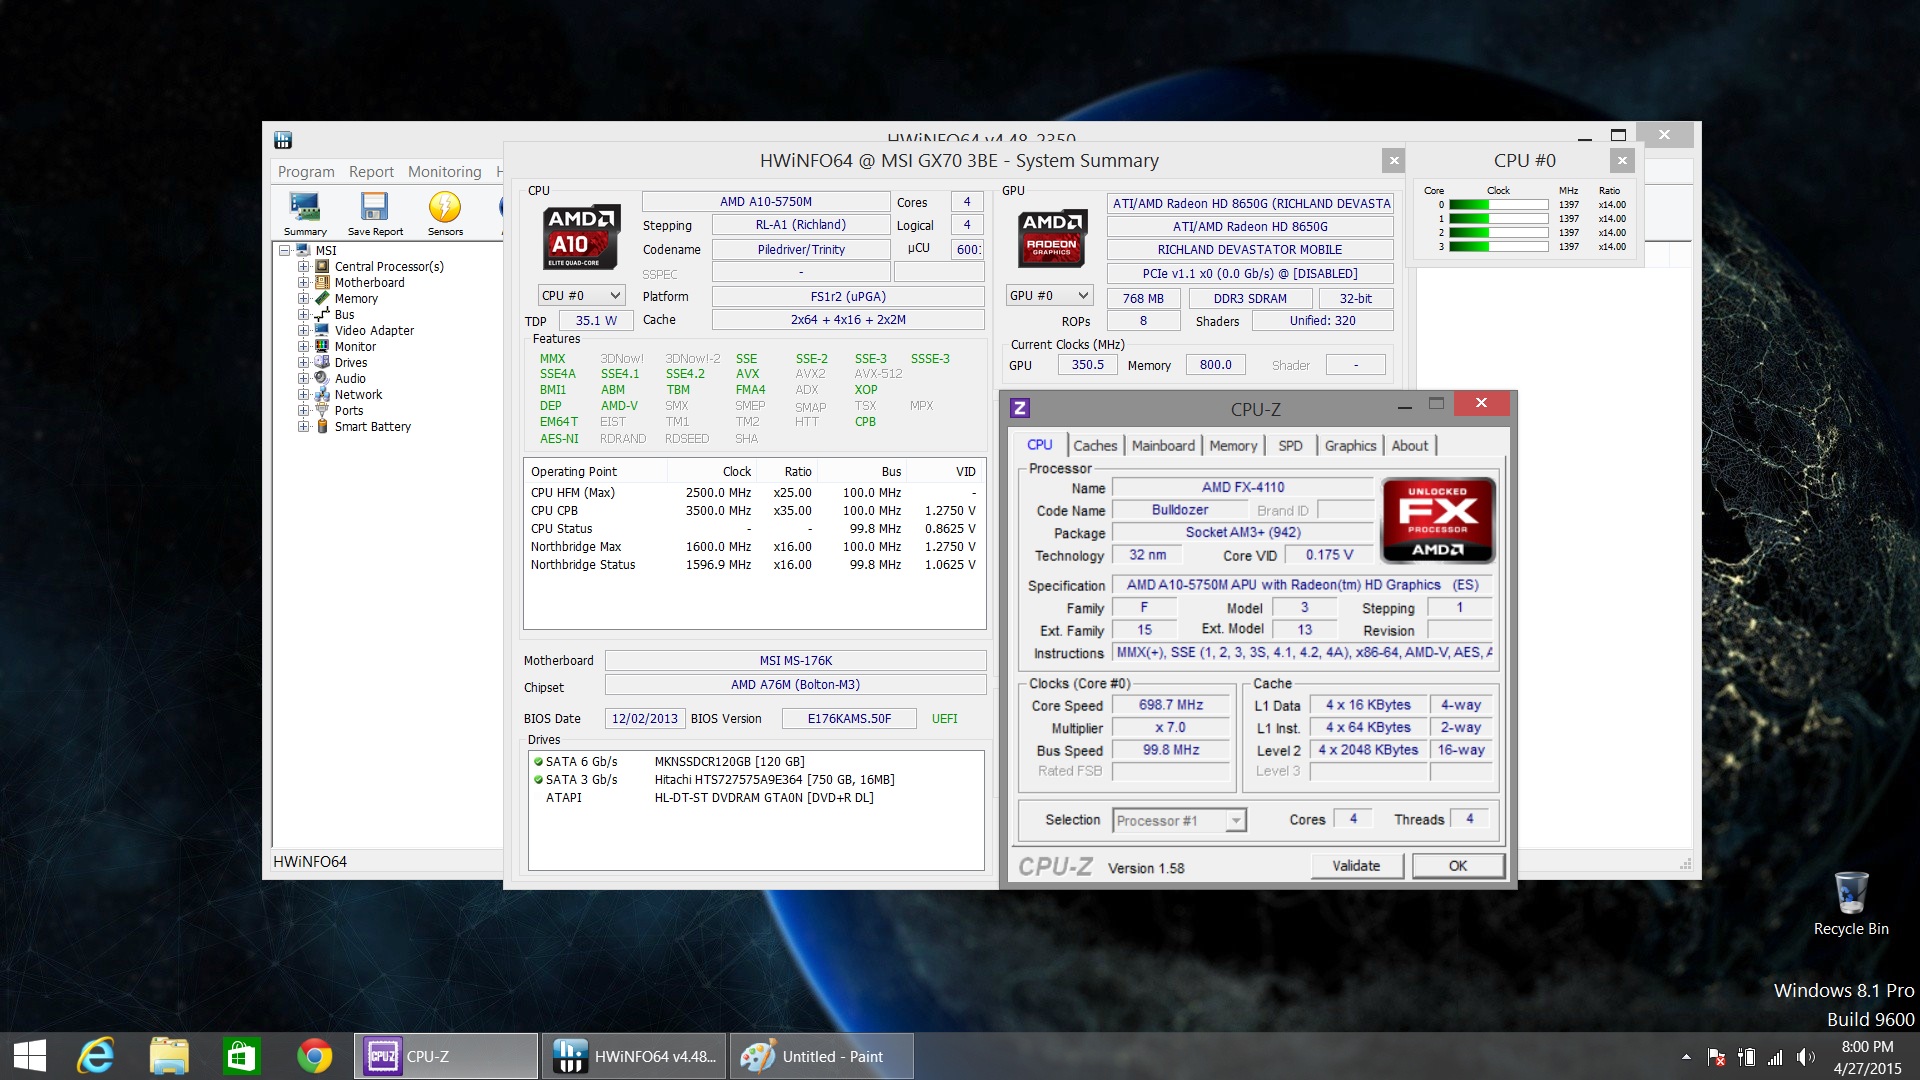Select the Ports tree item
The width and height of the screenshot is (1920, 1080).
pyautogui.click(x=349, y=410)
